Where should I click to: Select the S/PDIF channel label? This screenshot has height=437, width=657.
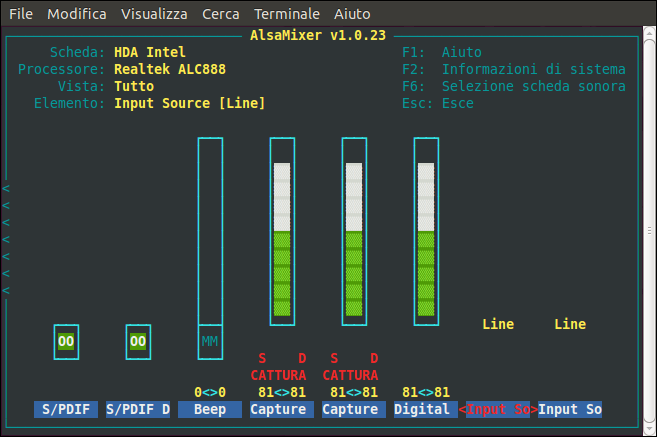tap(66, 409)
